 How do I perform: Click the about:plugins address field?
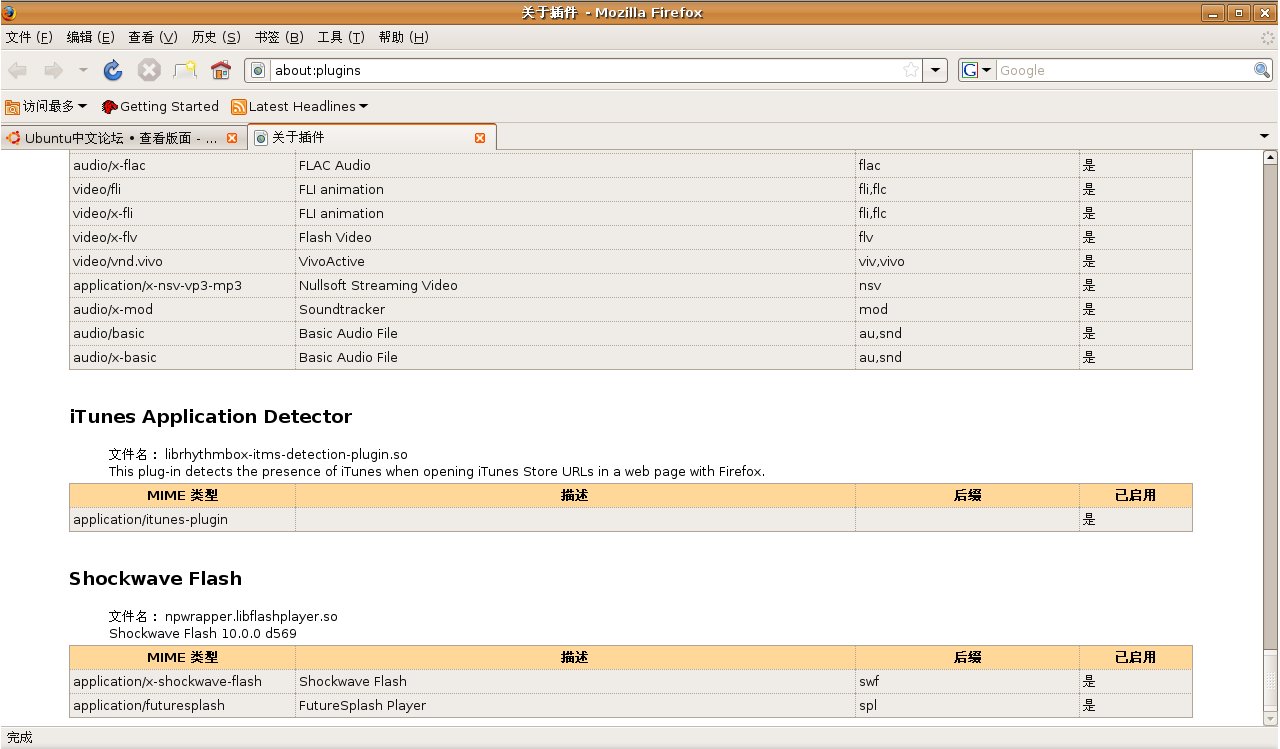(x=585, y=70)
